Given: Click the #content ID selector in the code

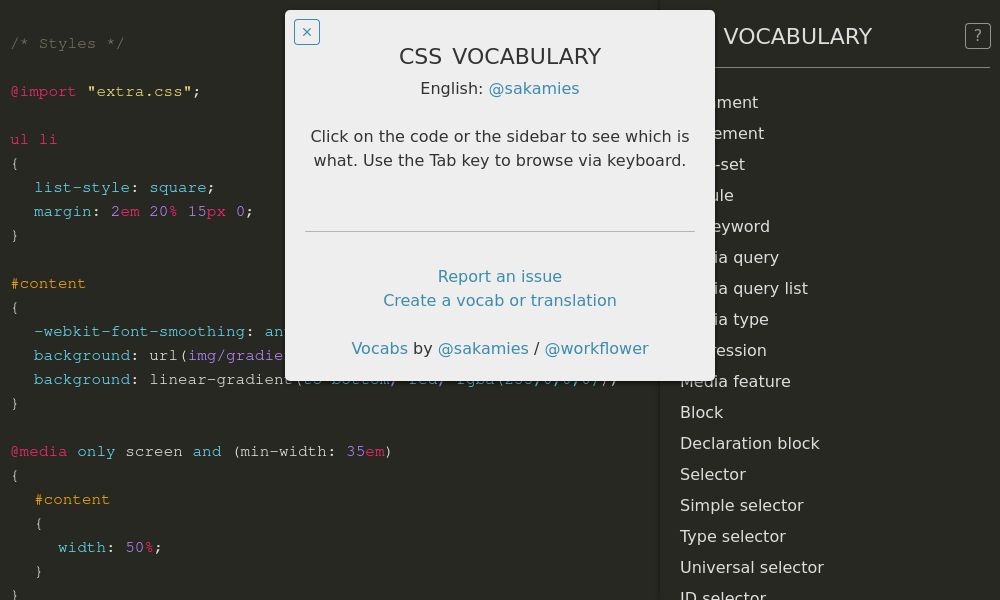Looking at the screenshot, I should (x=48, y=283).
